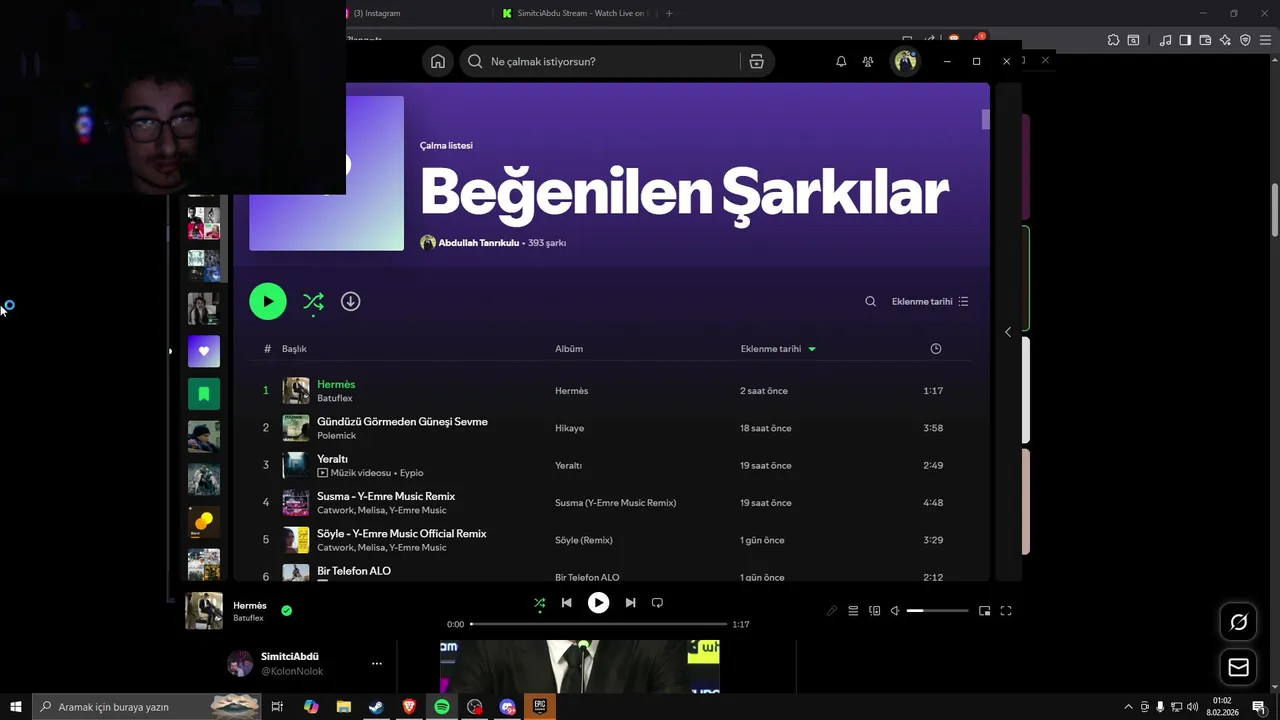Skip to next track
1280x720 pixels.
(x=630, y=603)
